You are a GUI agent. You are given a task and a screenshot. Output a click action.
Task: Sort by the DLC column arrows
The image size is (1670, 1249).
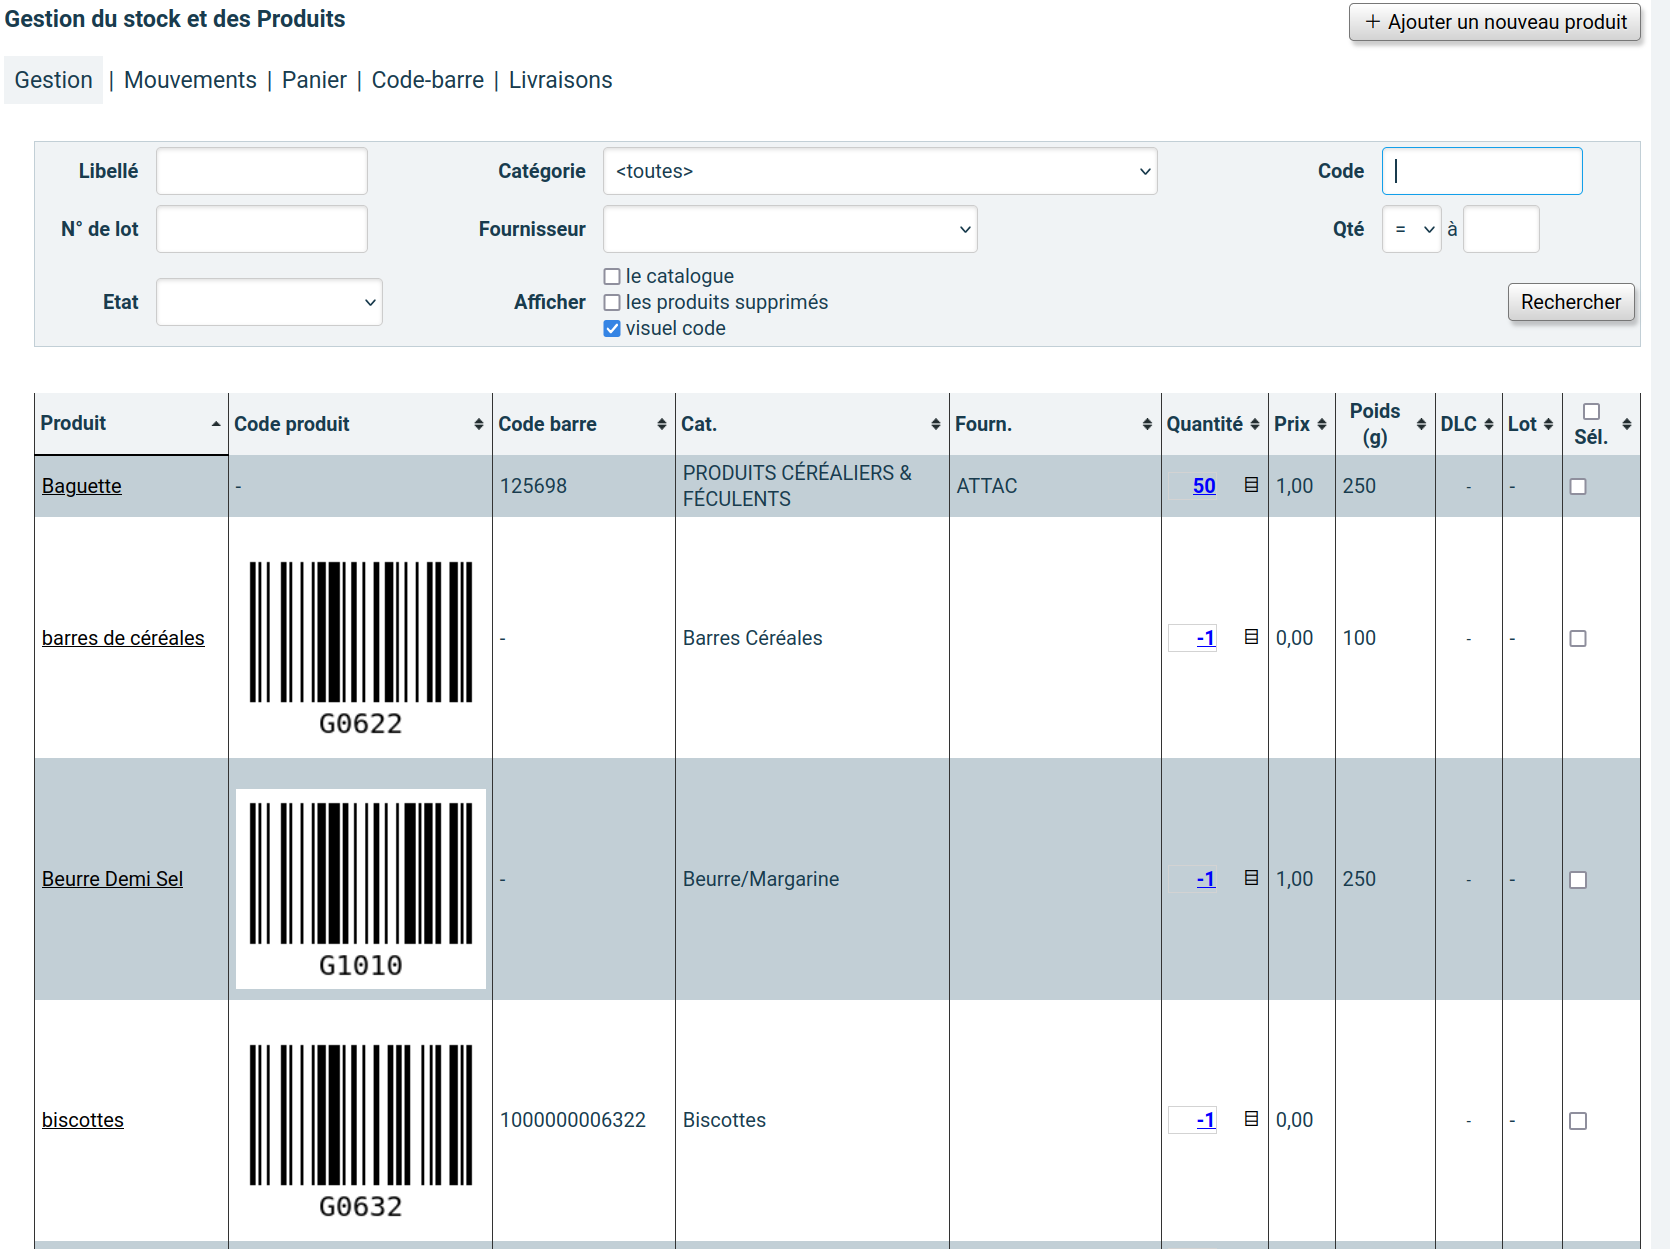(x=1489, y=424)
